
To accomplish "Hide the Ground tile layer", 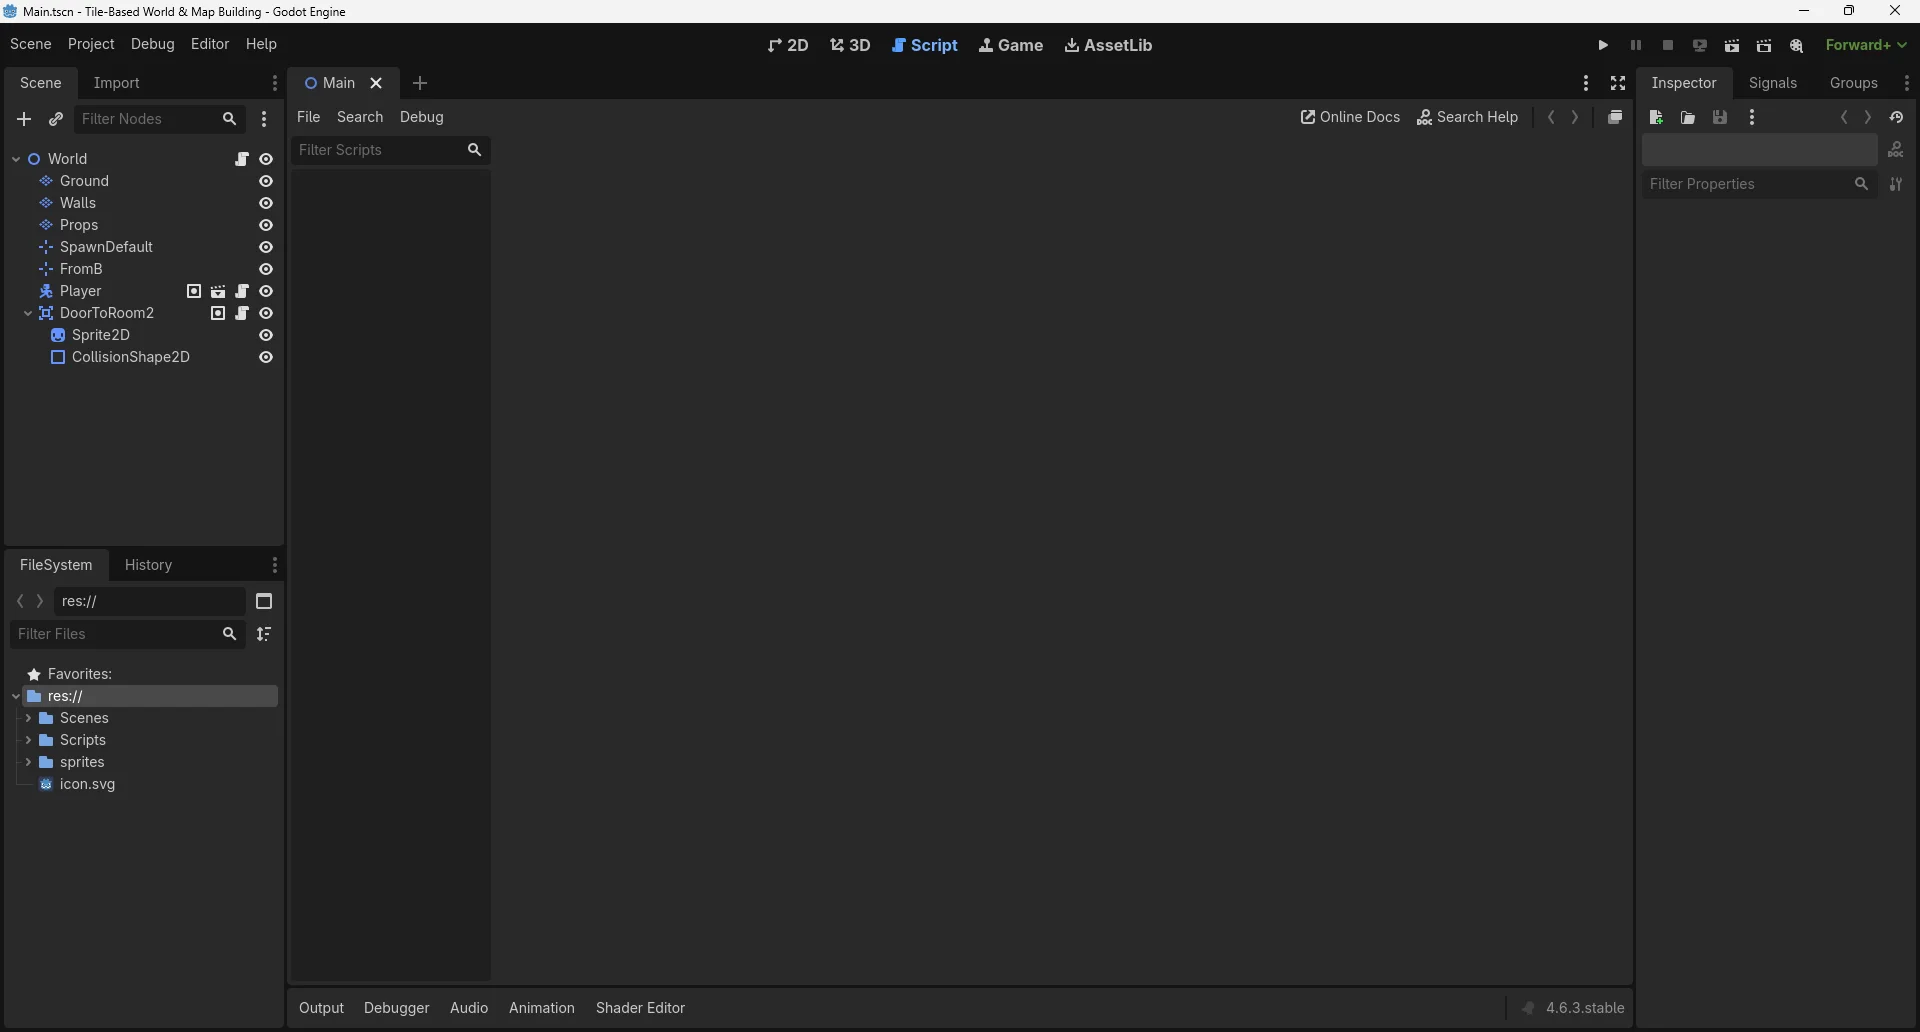I will tap(266, 181).
